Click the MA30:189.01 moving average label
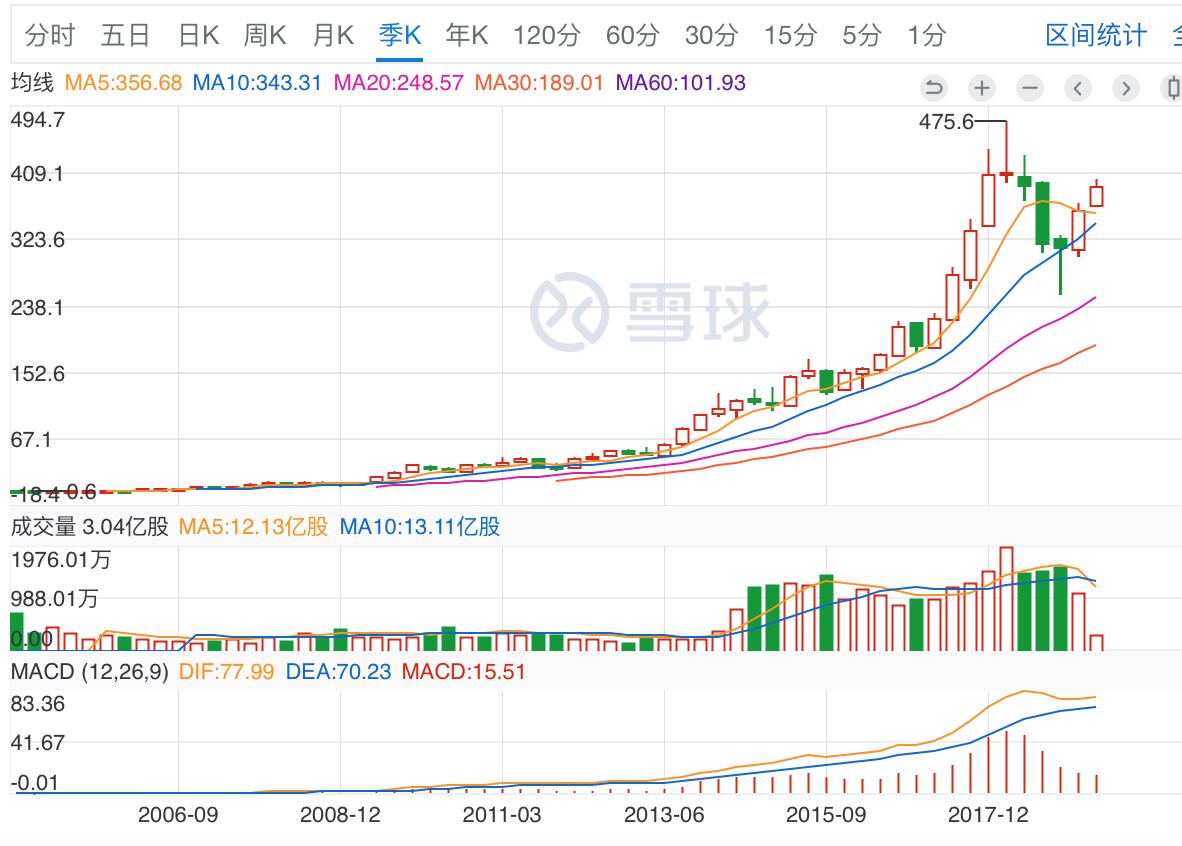 539,83
